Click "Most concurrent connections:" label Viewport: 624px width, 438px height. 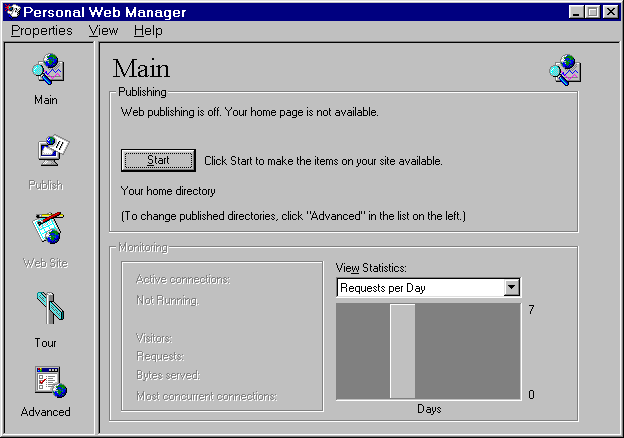207,396
